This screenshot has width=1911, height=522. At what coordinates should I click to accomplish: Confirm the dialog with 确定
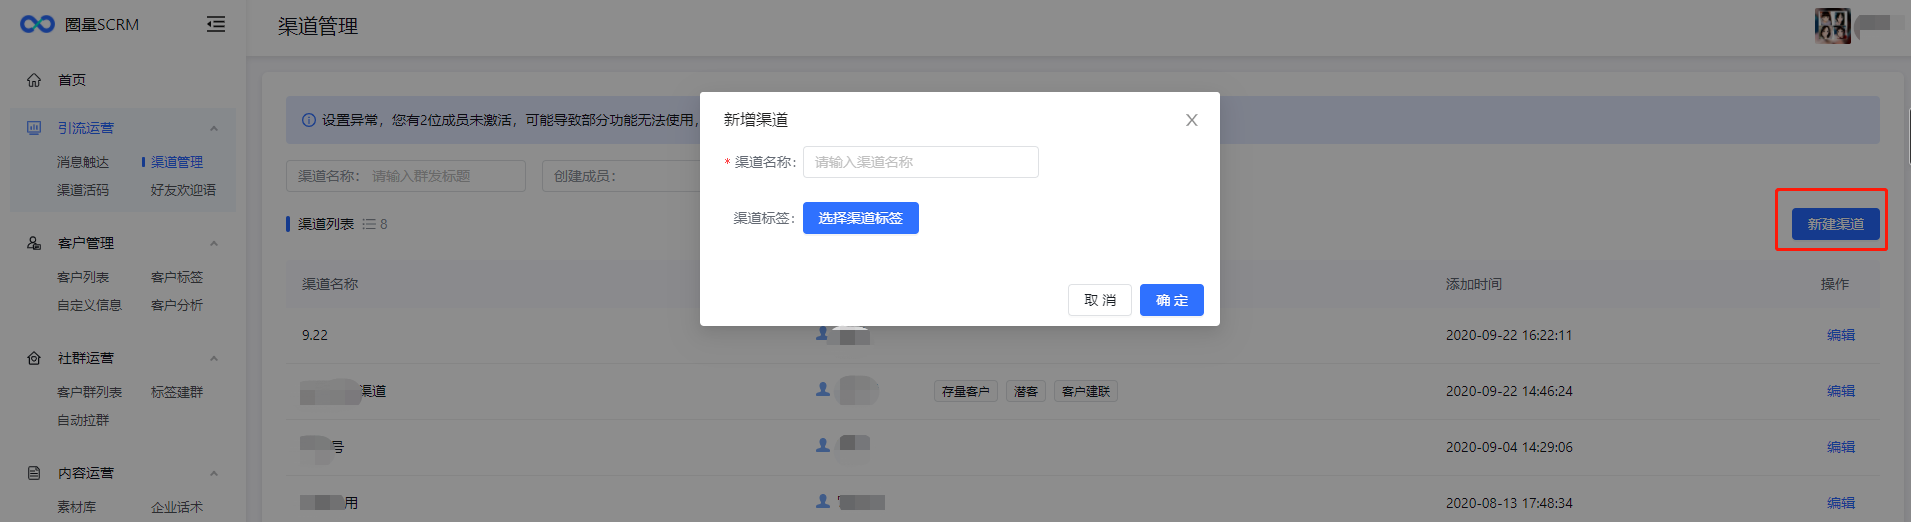click(1171, 300)
